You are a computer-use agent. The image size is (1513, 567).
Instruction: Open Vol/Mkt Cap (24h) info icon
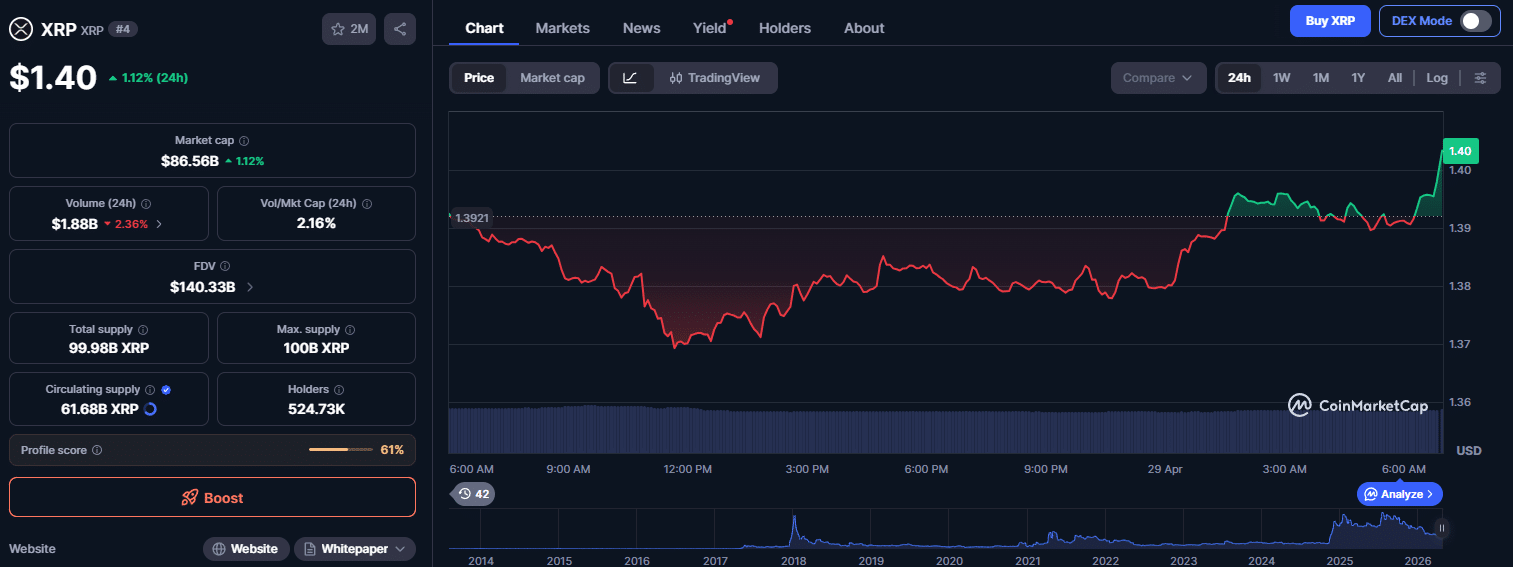tap(367, 203)
